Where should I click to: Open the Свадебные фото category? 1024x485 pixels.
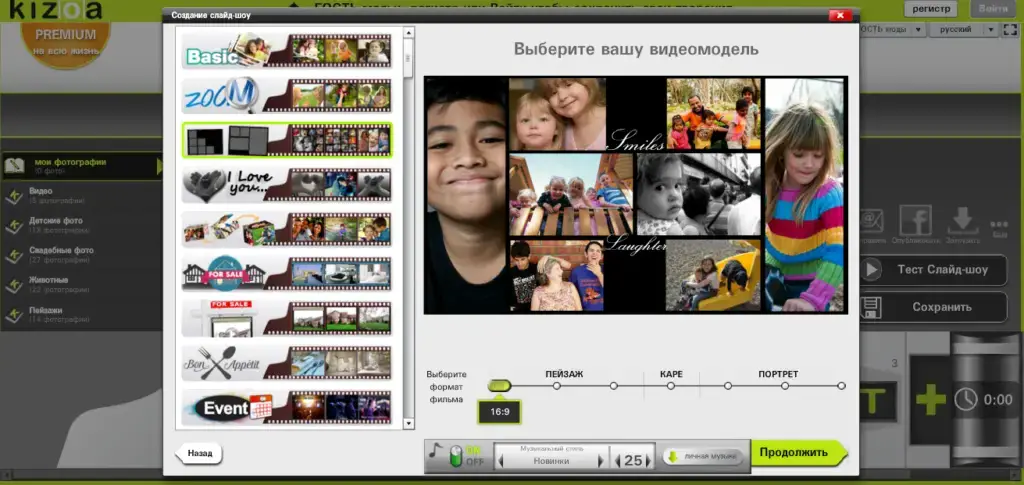[x=62, y=251]
